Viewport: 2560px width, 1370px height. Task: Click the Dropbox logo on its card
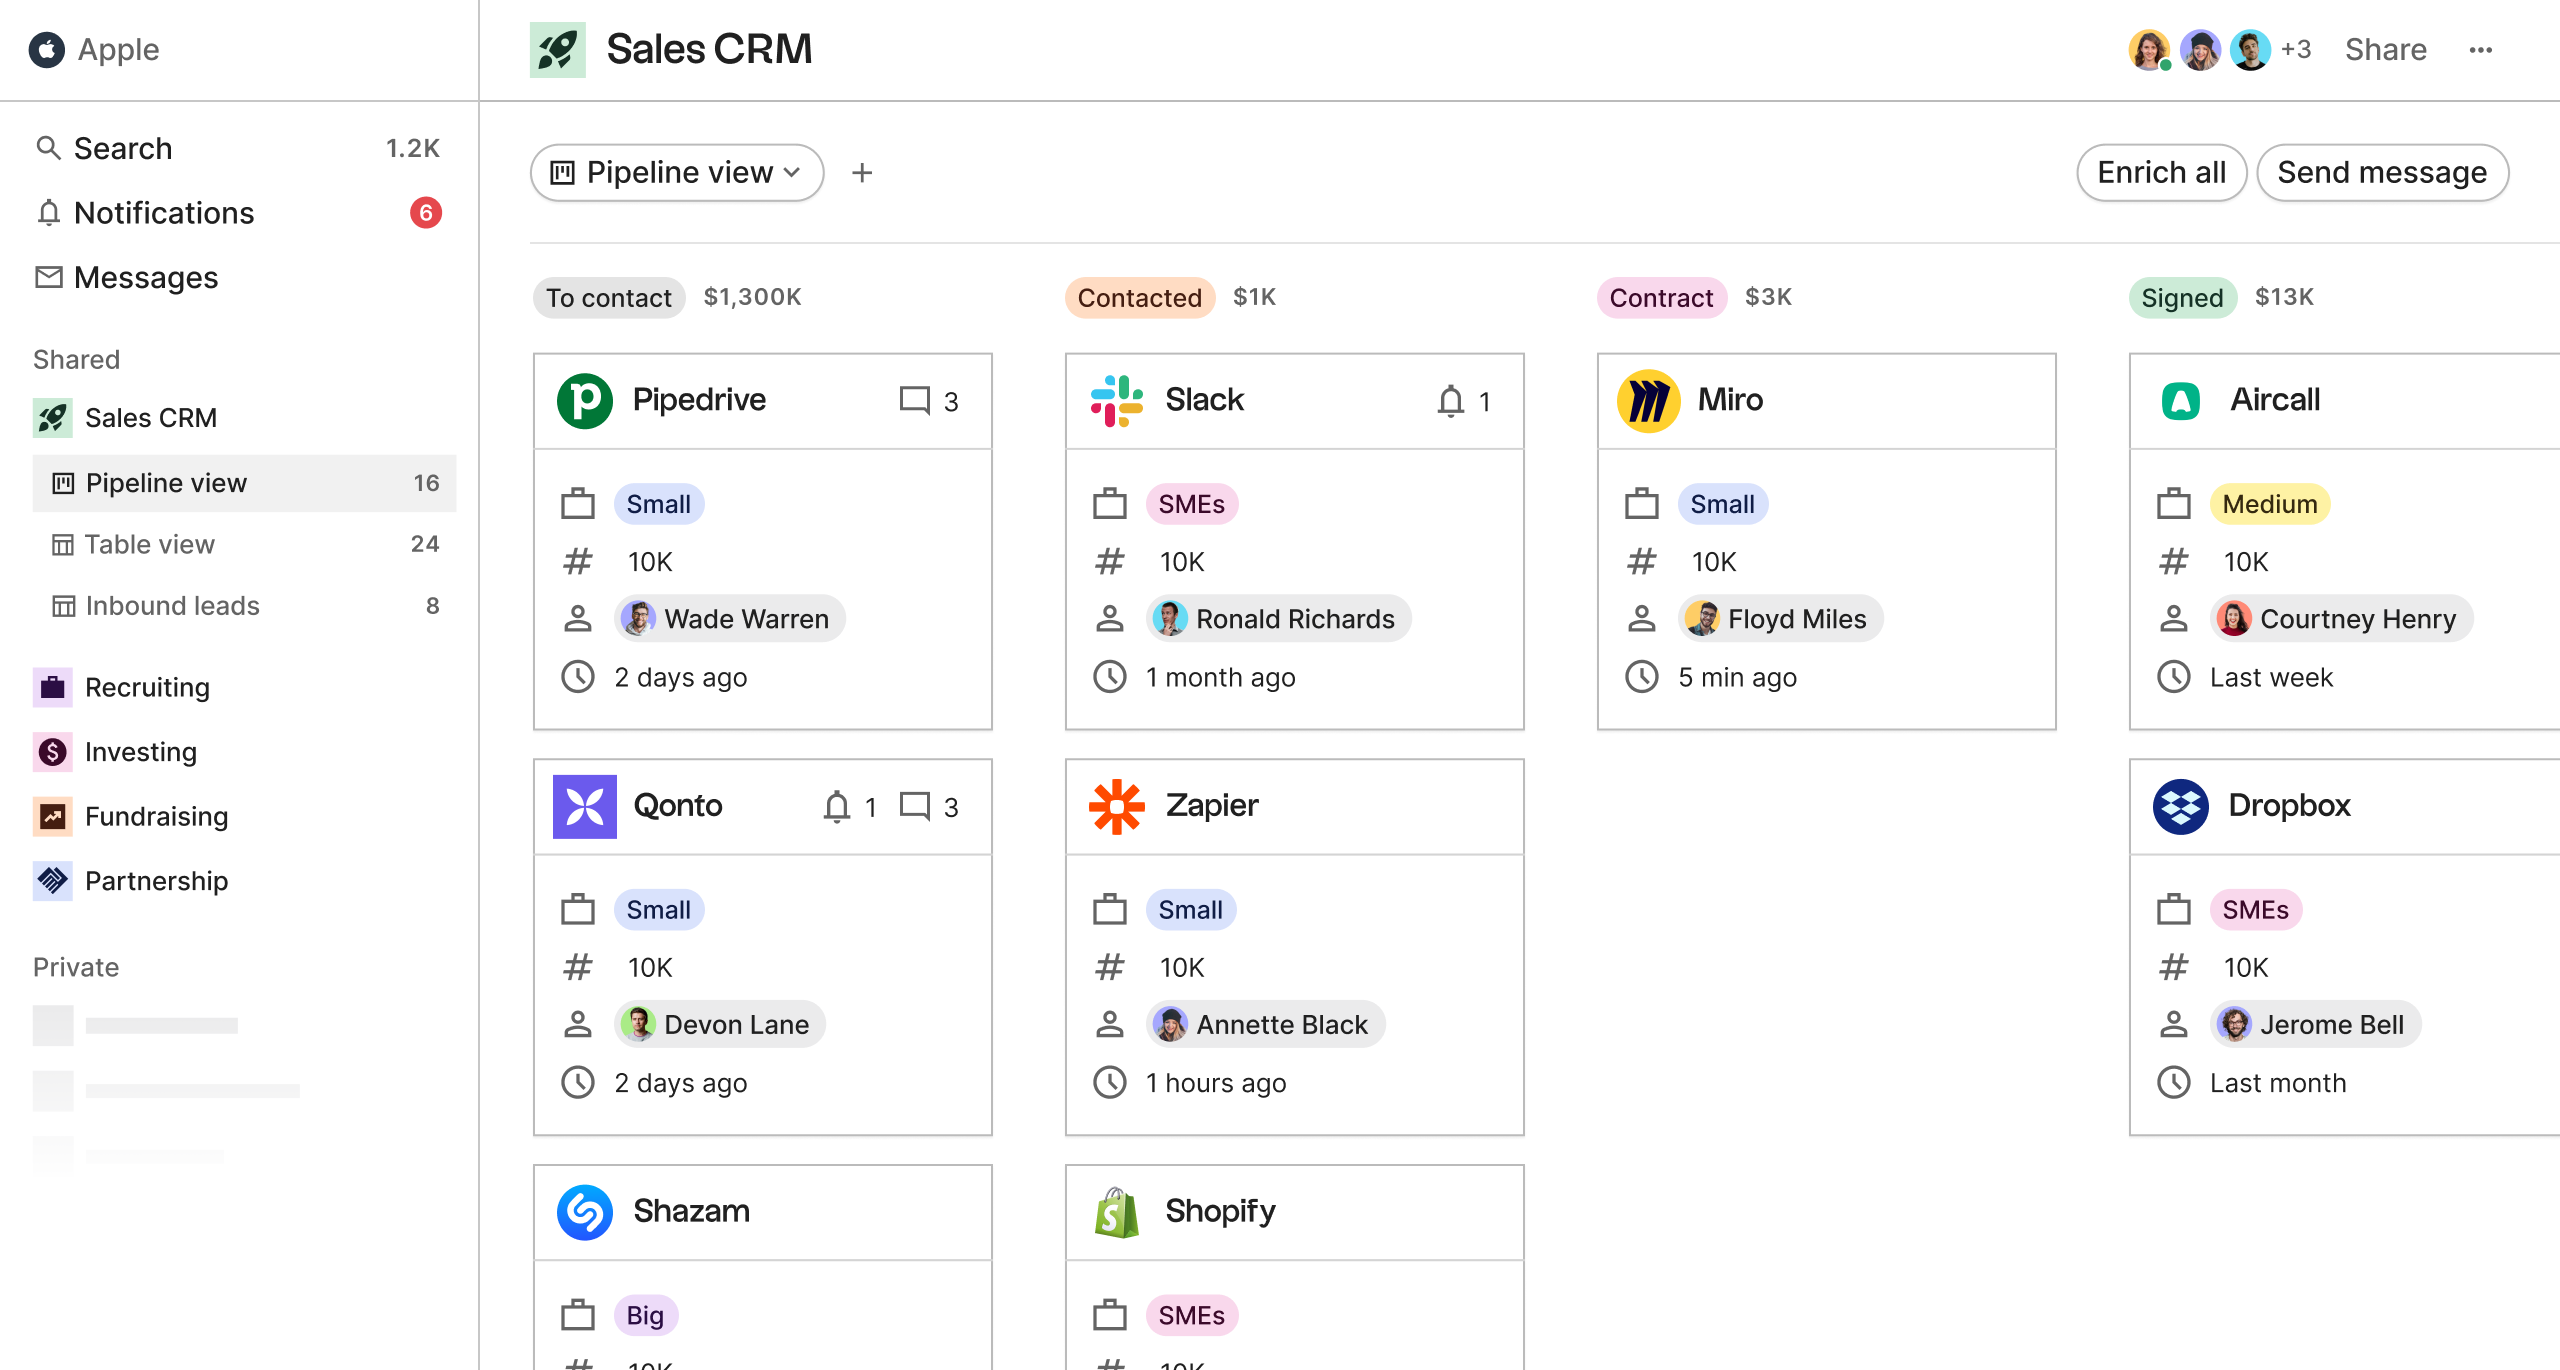click(2181, 805)
